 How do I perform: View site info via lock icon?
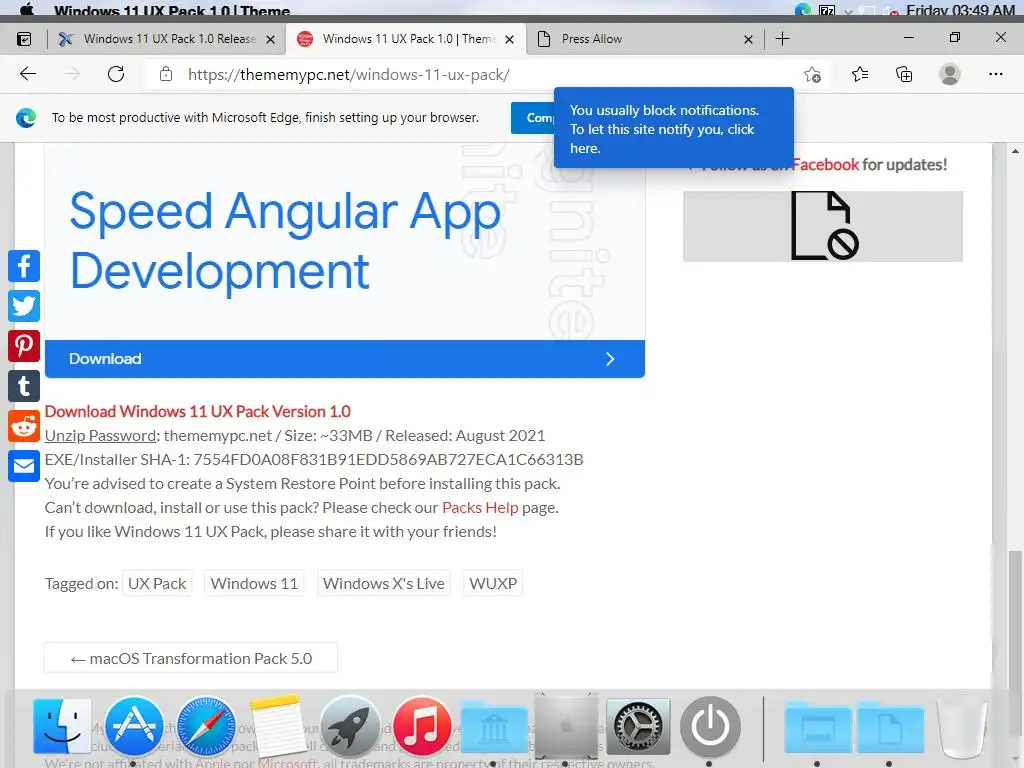pyautogui.click(x=166, y=74)
